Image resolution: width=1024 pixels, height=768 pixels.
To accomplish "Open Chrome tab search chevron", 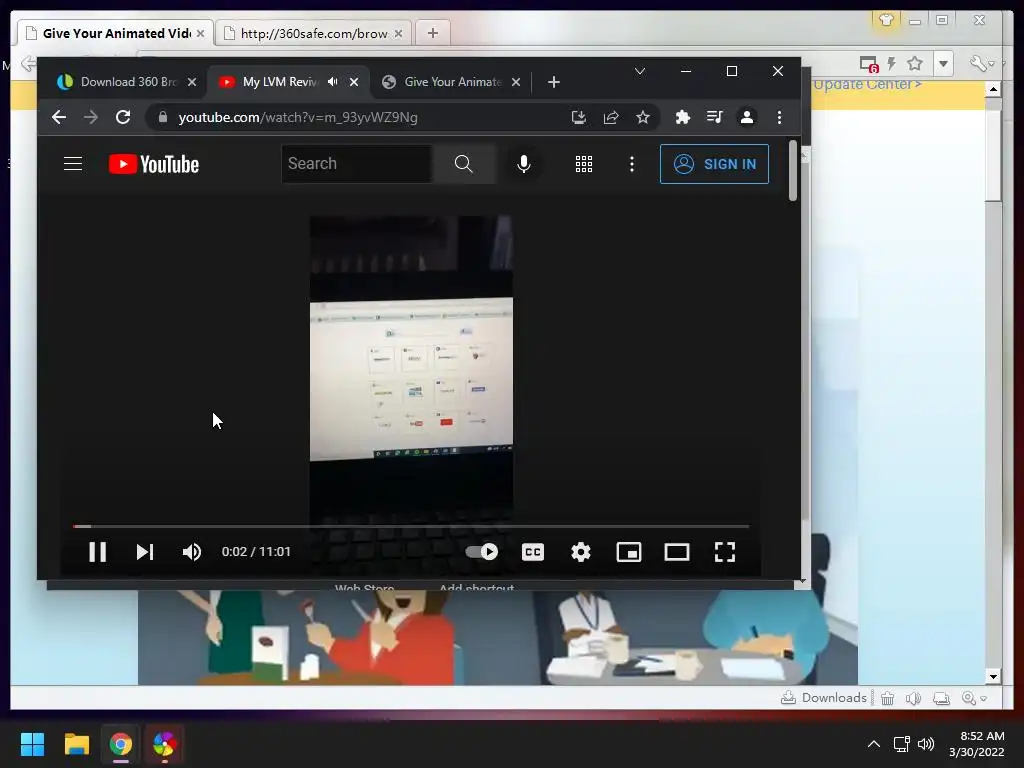I will (640, 71).
